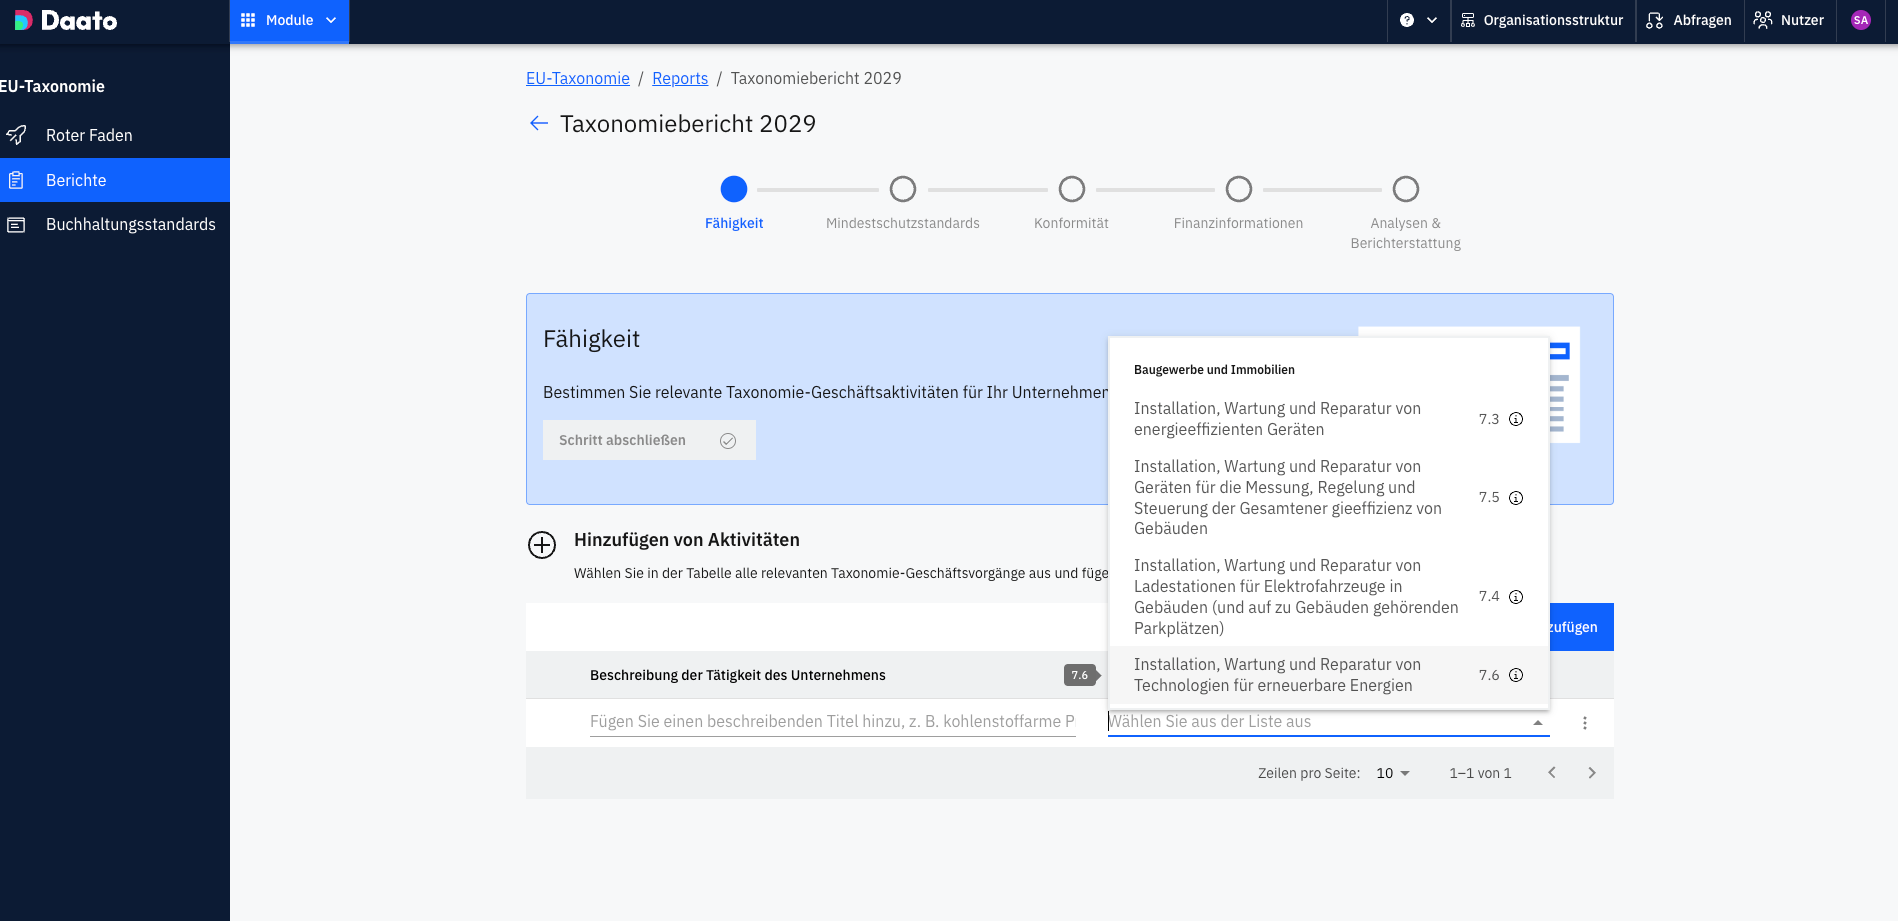Image resolution: width=1898 pixels, height=921 pixels.
Task: Click the partially hidden Hinzufügen button
Action: (1581, 627)
